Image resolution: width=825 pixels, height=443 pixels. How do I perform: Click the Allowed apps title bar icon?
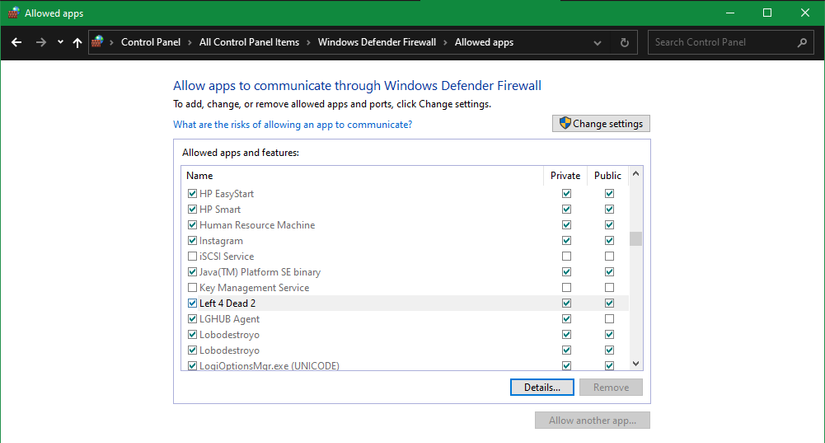(12, 12)
